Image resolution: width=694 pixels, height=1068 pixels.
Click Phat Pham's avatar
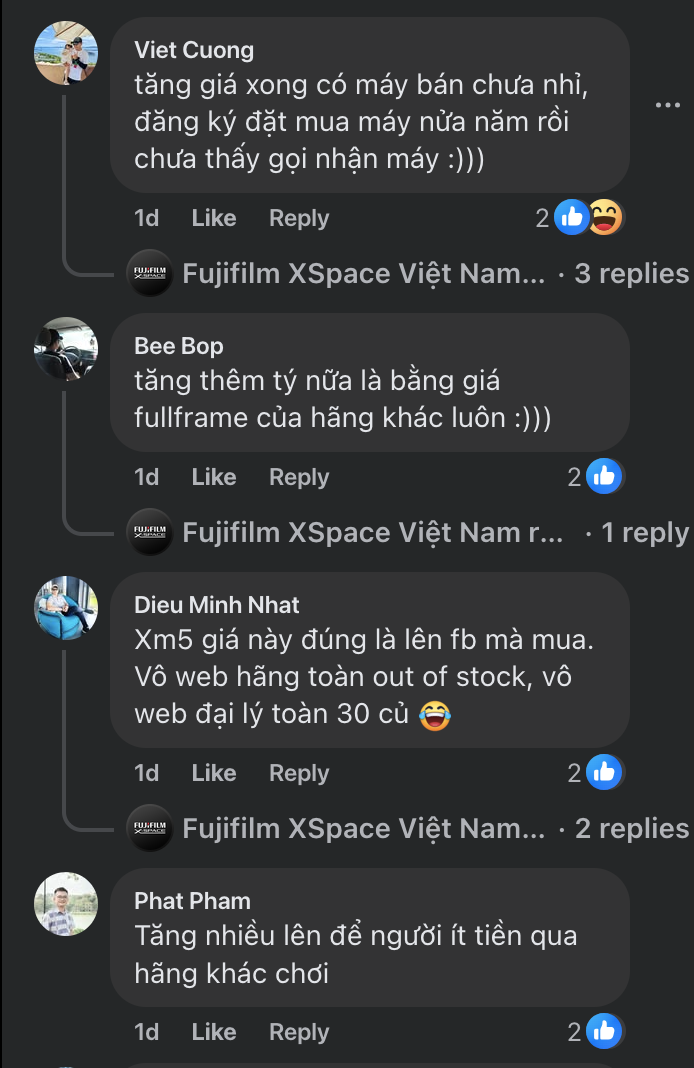coord(66,906)
